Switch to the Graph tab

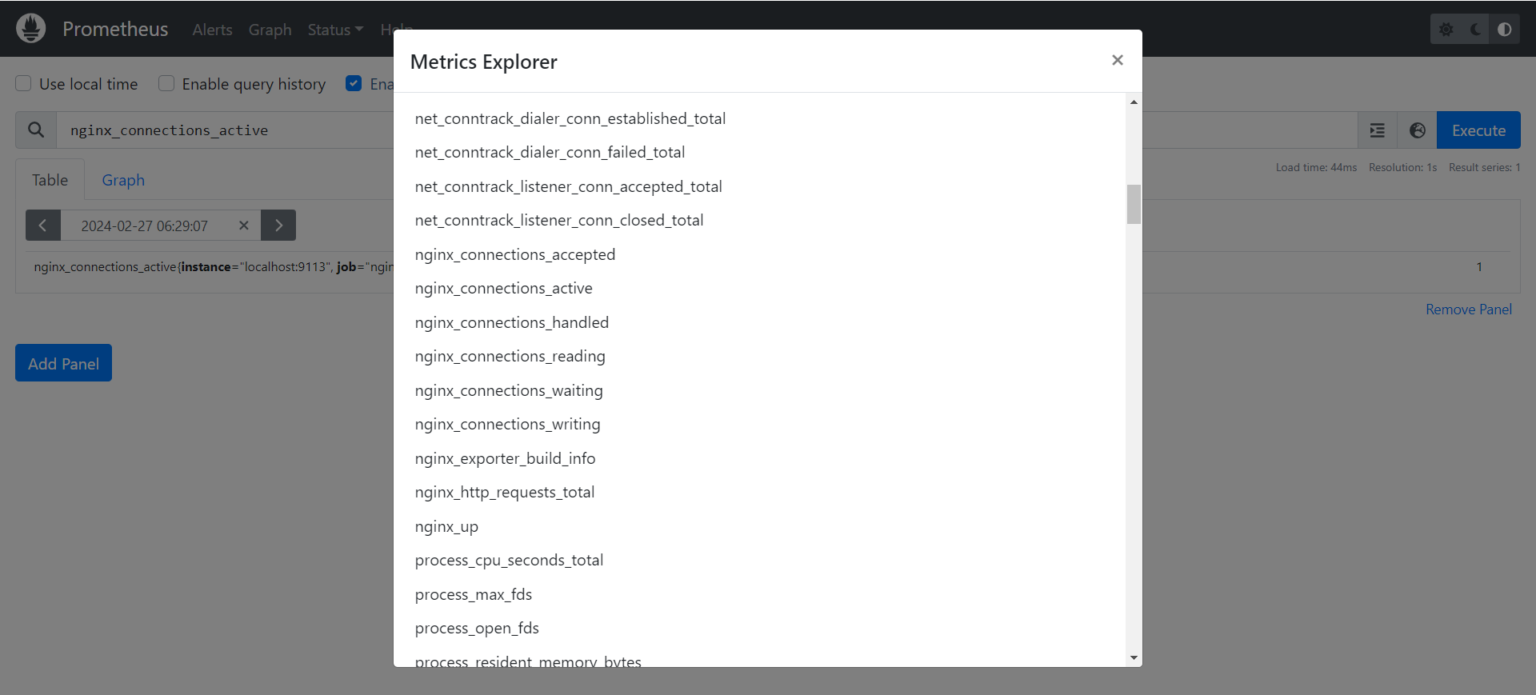[x=123, y=180]
